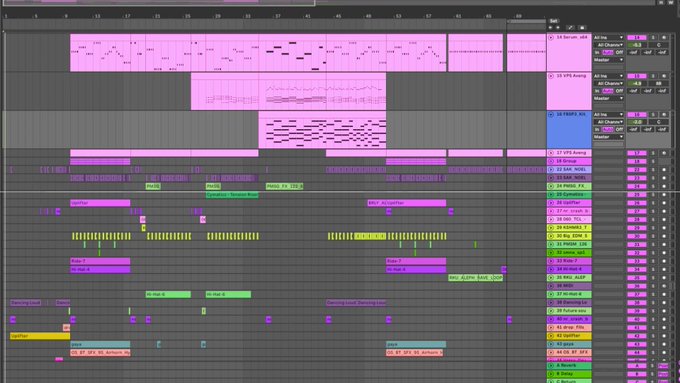
Task: Solo track 16 FBSP3_Kit
Action: (653, 115)
